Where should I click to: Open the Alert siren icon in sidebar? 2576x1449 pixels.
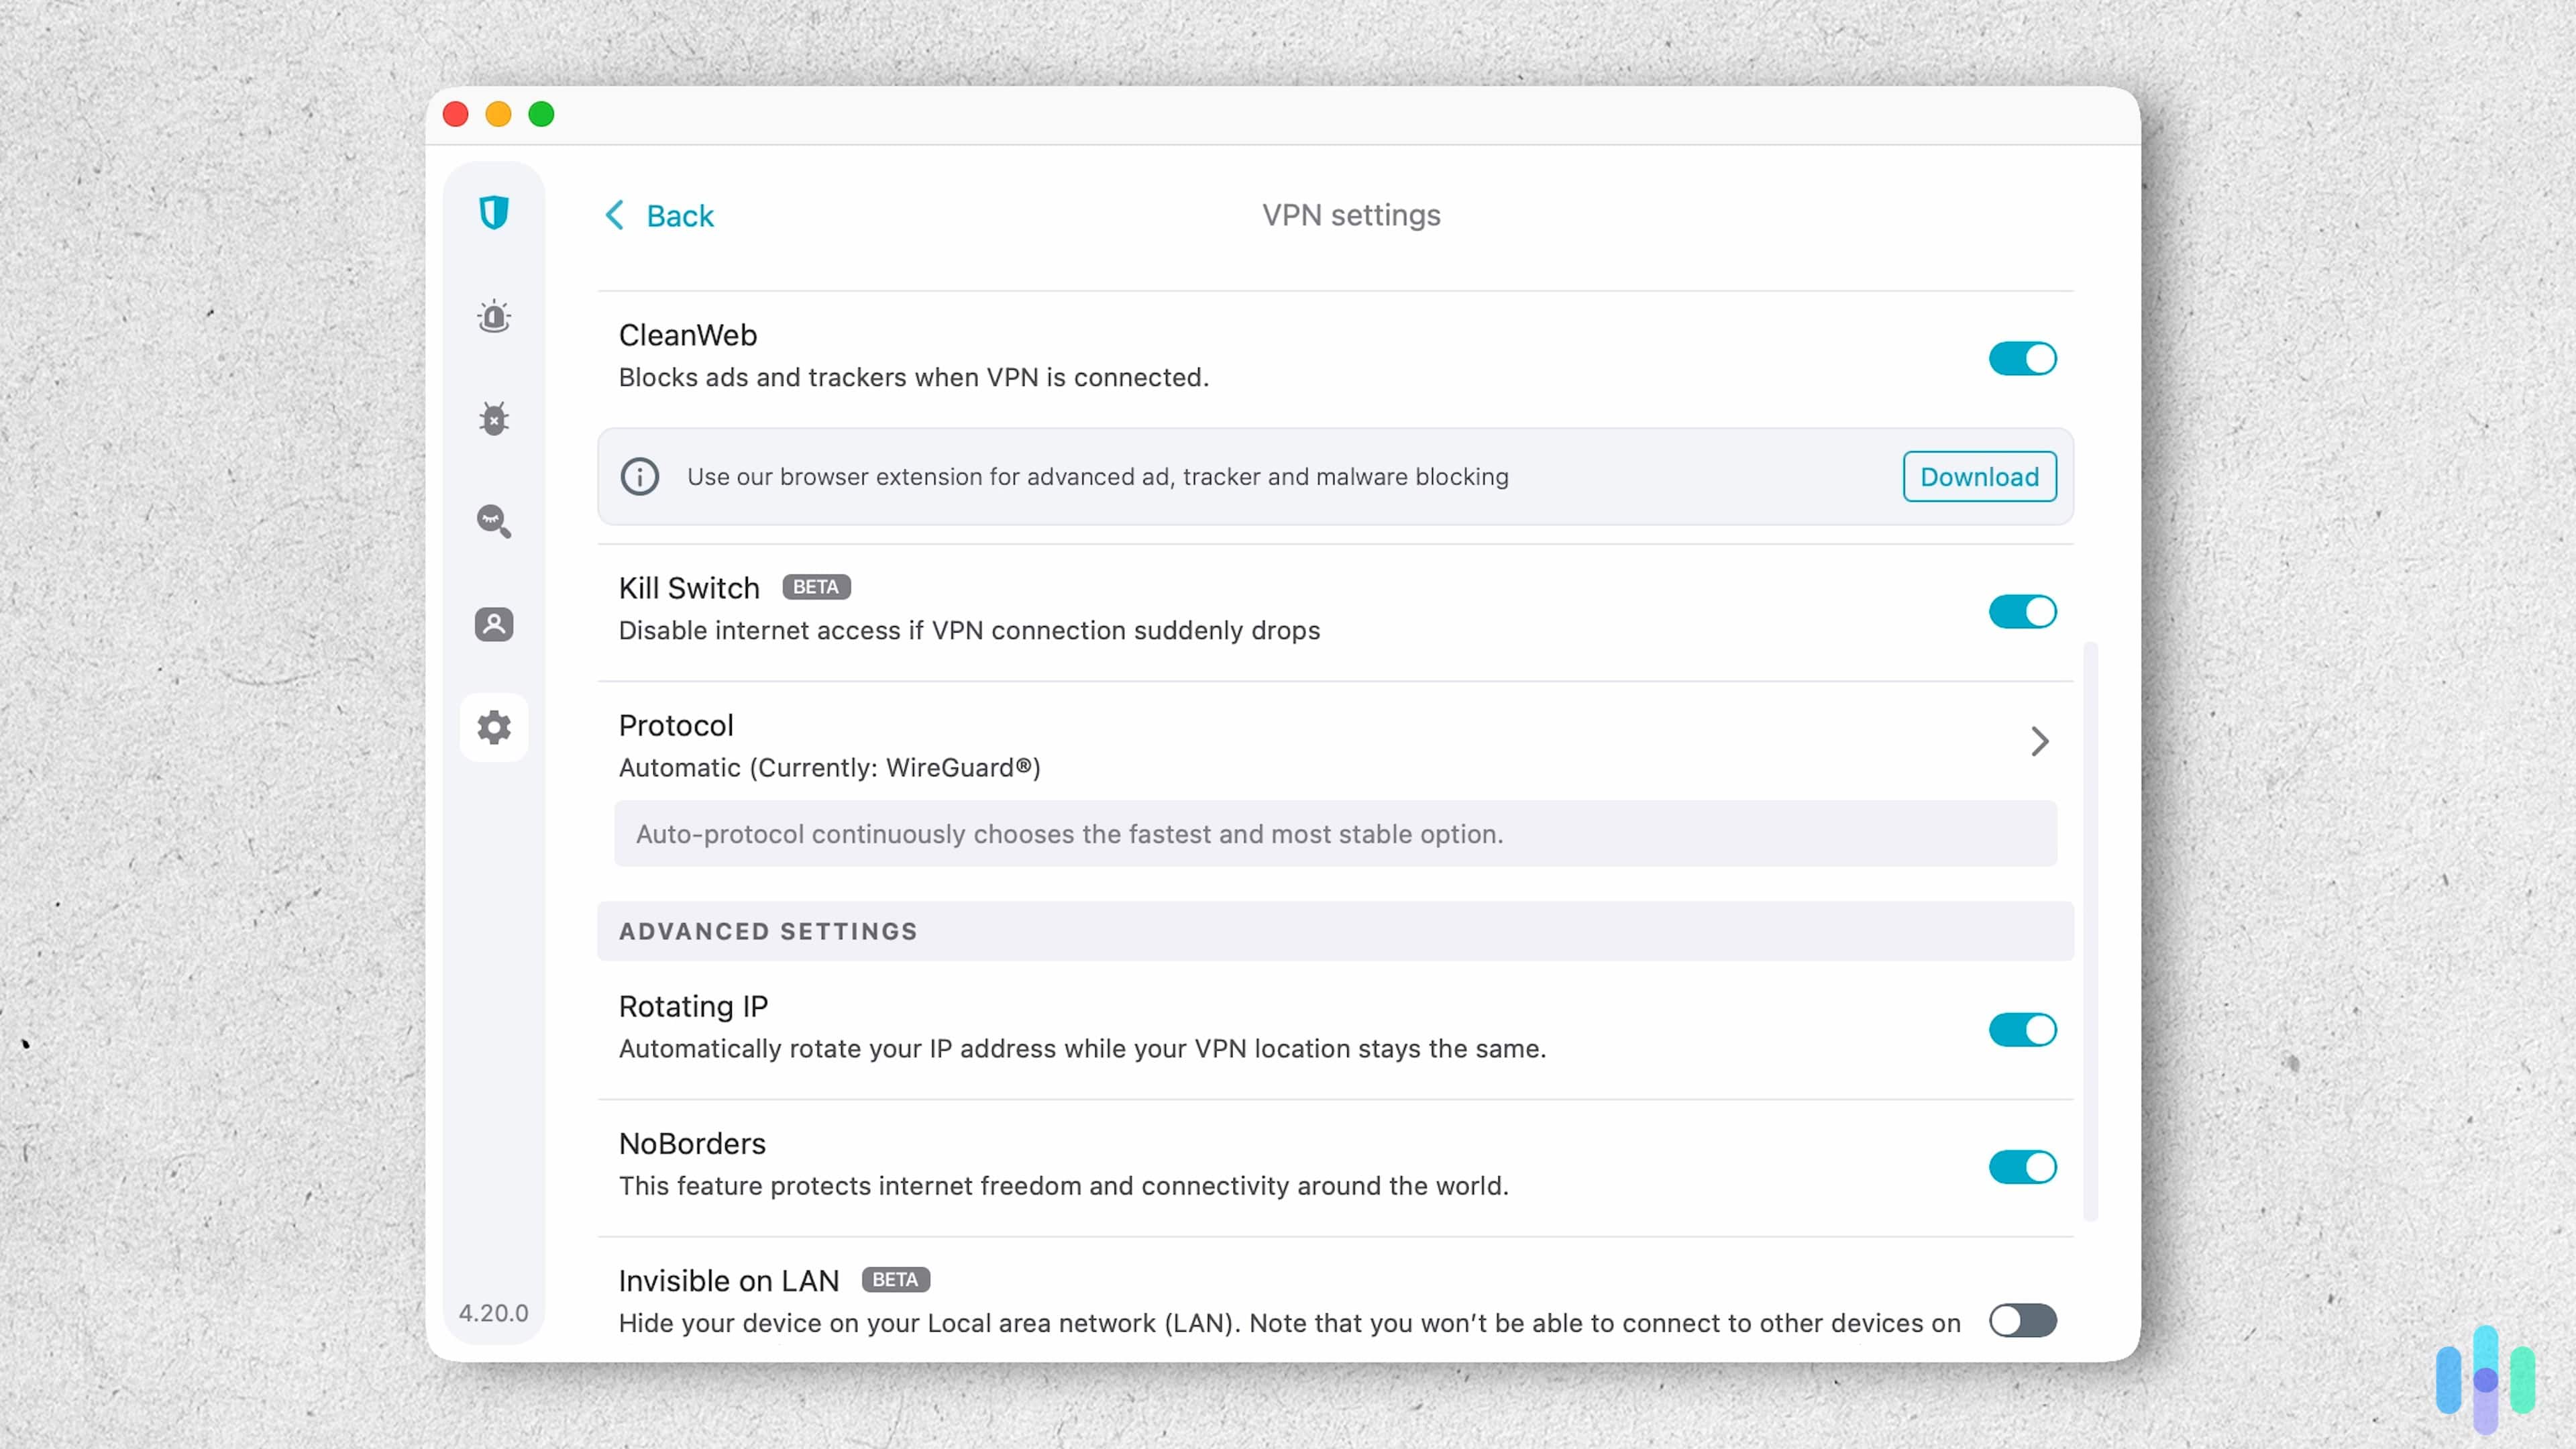point(494,316)
